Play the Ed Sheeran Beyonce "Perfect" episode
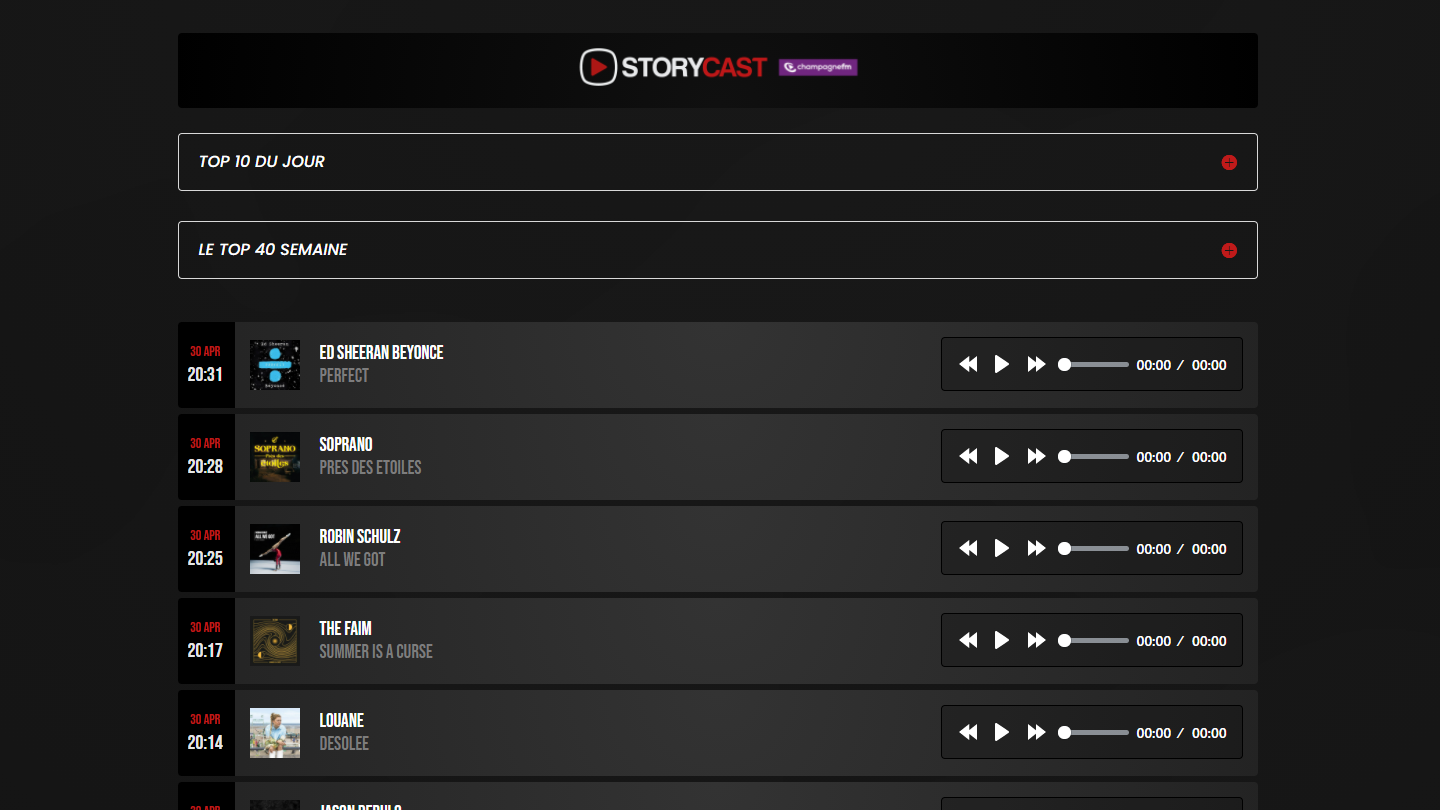The height and width of the screenshot is (810, 1440). (x=1002, y=364)
